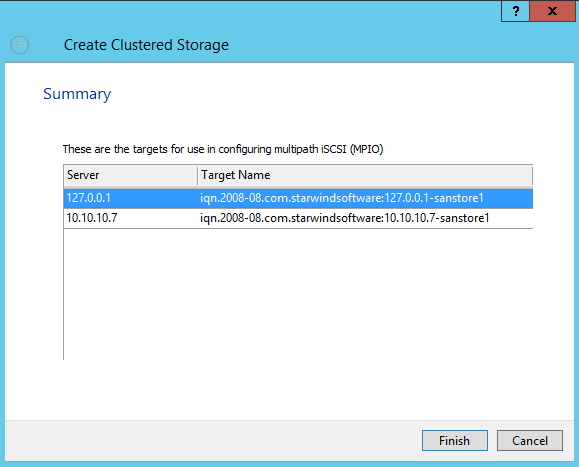Click the Summary heading

(77, 94)
